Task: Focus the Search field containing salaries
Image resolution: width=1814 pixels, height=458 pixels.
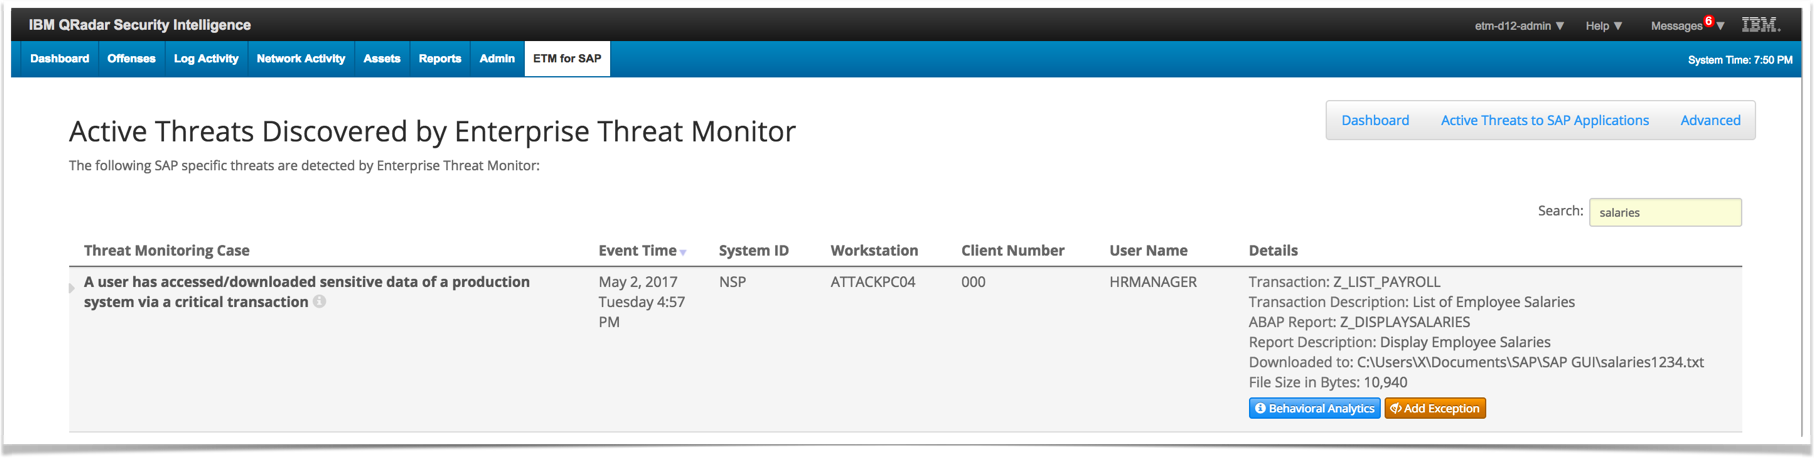Action: (x=1665, y=212)
